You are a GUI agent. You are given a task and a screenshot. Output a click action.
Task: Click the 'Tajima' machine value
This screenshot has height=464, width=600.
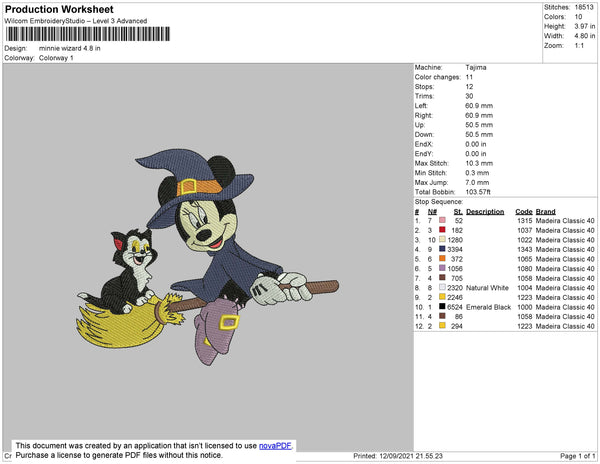[x=476, y=67]
